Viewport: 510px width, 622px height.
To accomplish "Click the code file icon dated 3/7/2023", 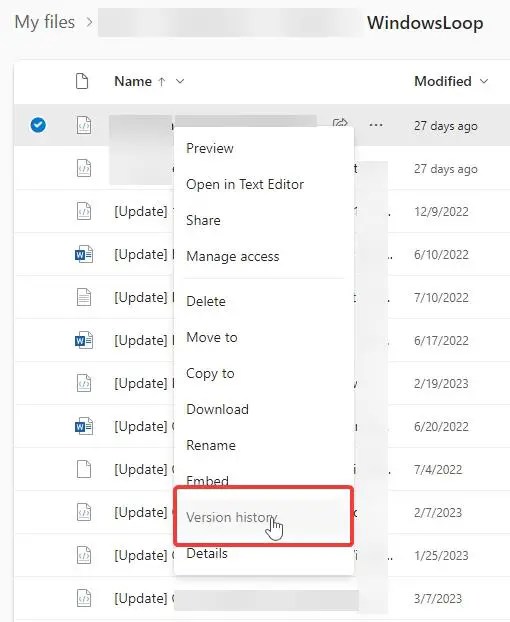I will tap(84, 598).
